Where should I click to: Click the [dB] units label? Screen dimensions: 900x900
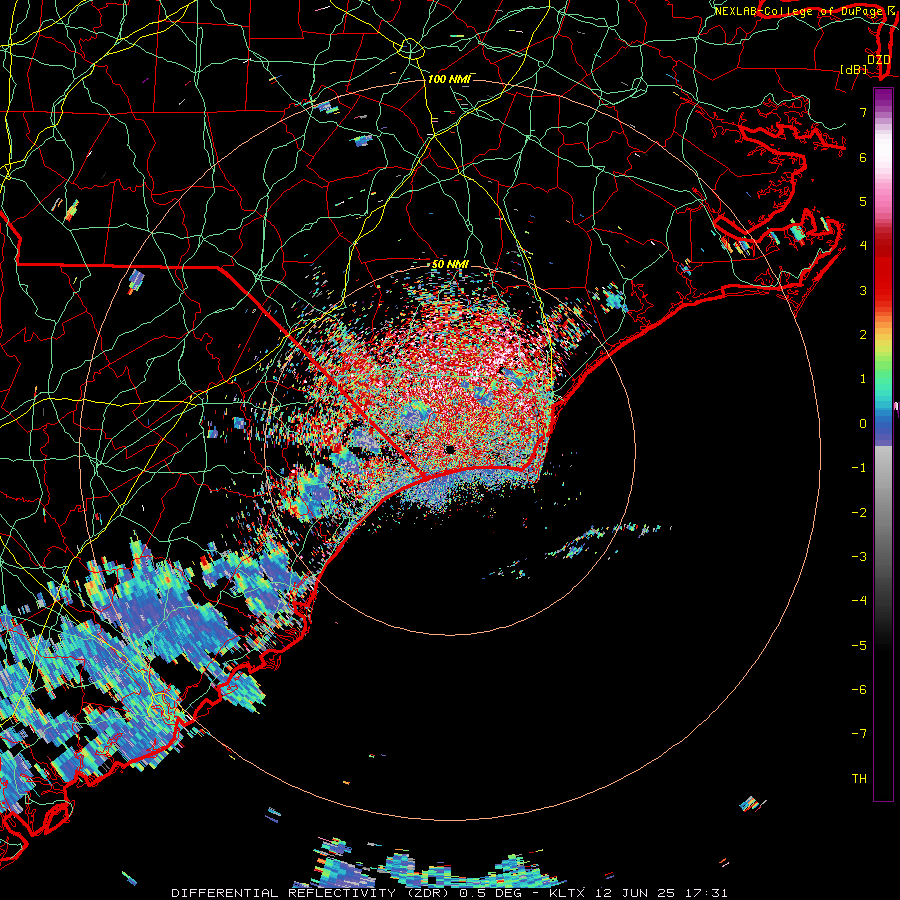tap(854, 69)
